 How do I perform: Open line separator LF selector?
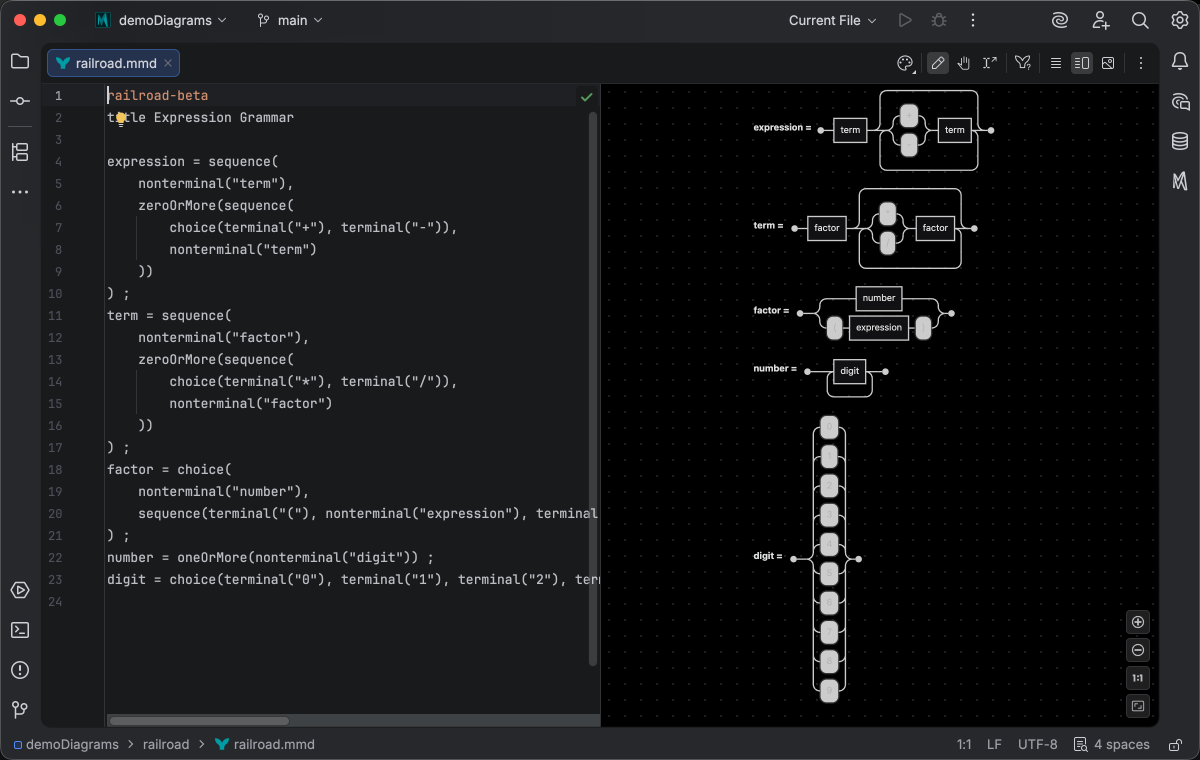(994, 744)
